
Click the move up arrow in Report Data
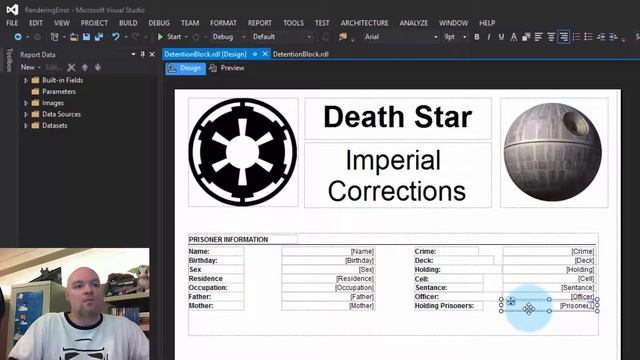[85, 67]
